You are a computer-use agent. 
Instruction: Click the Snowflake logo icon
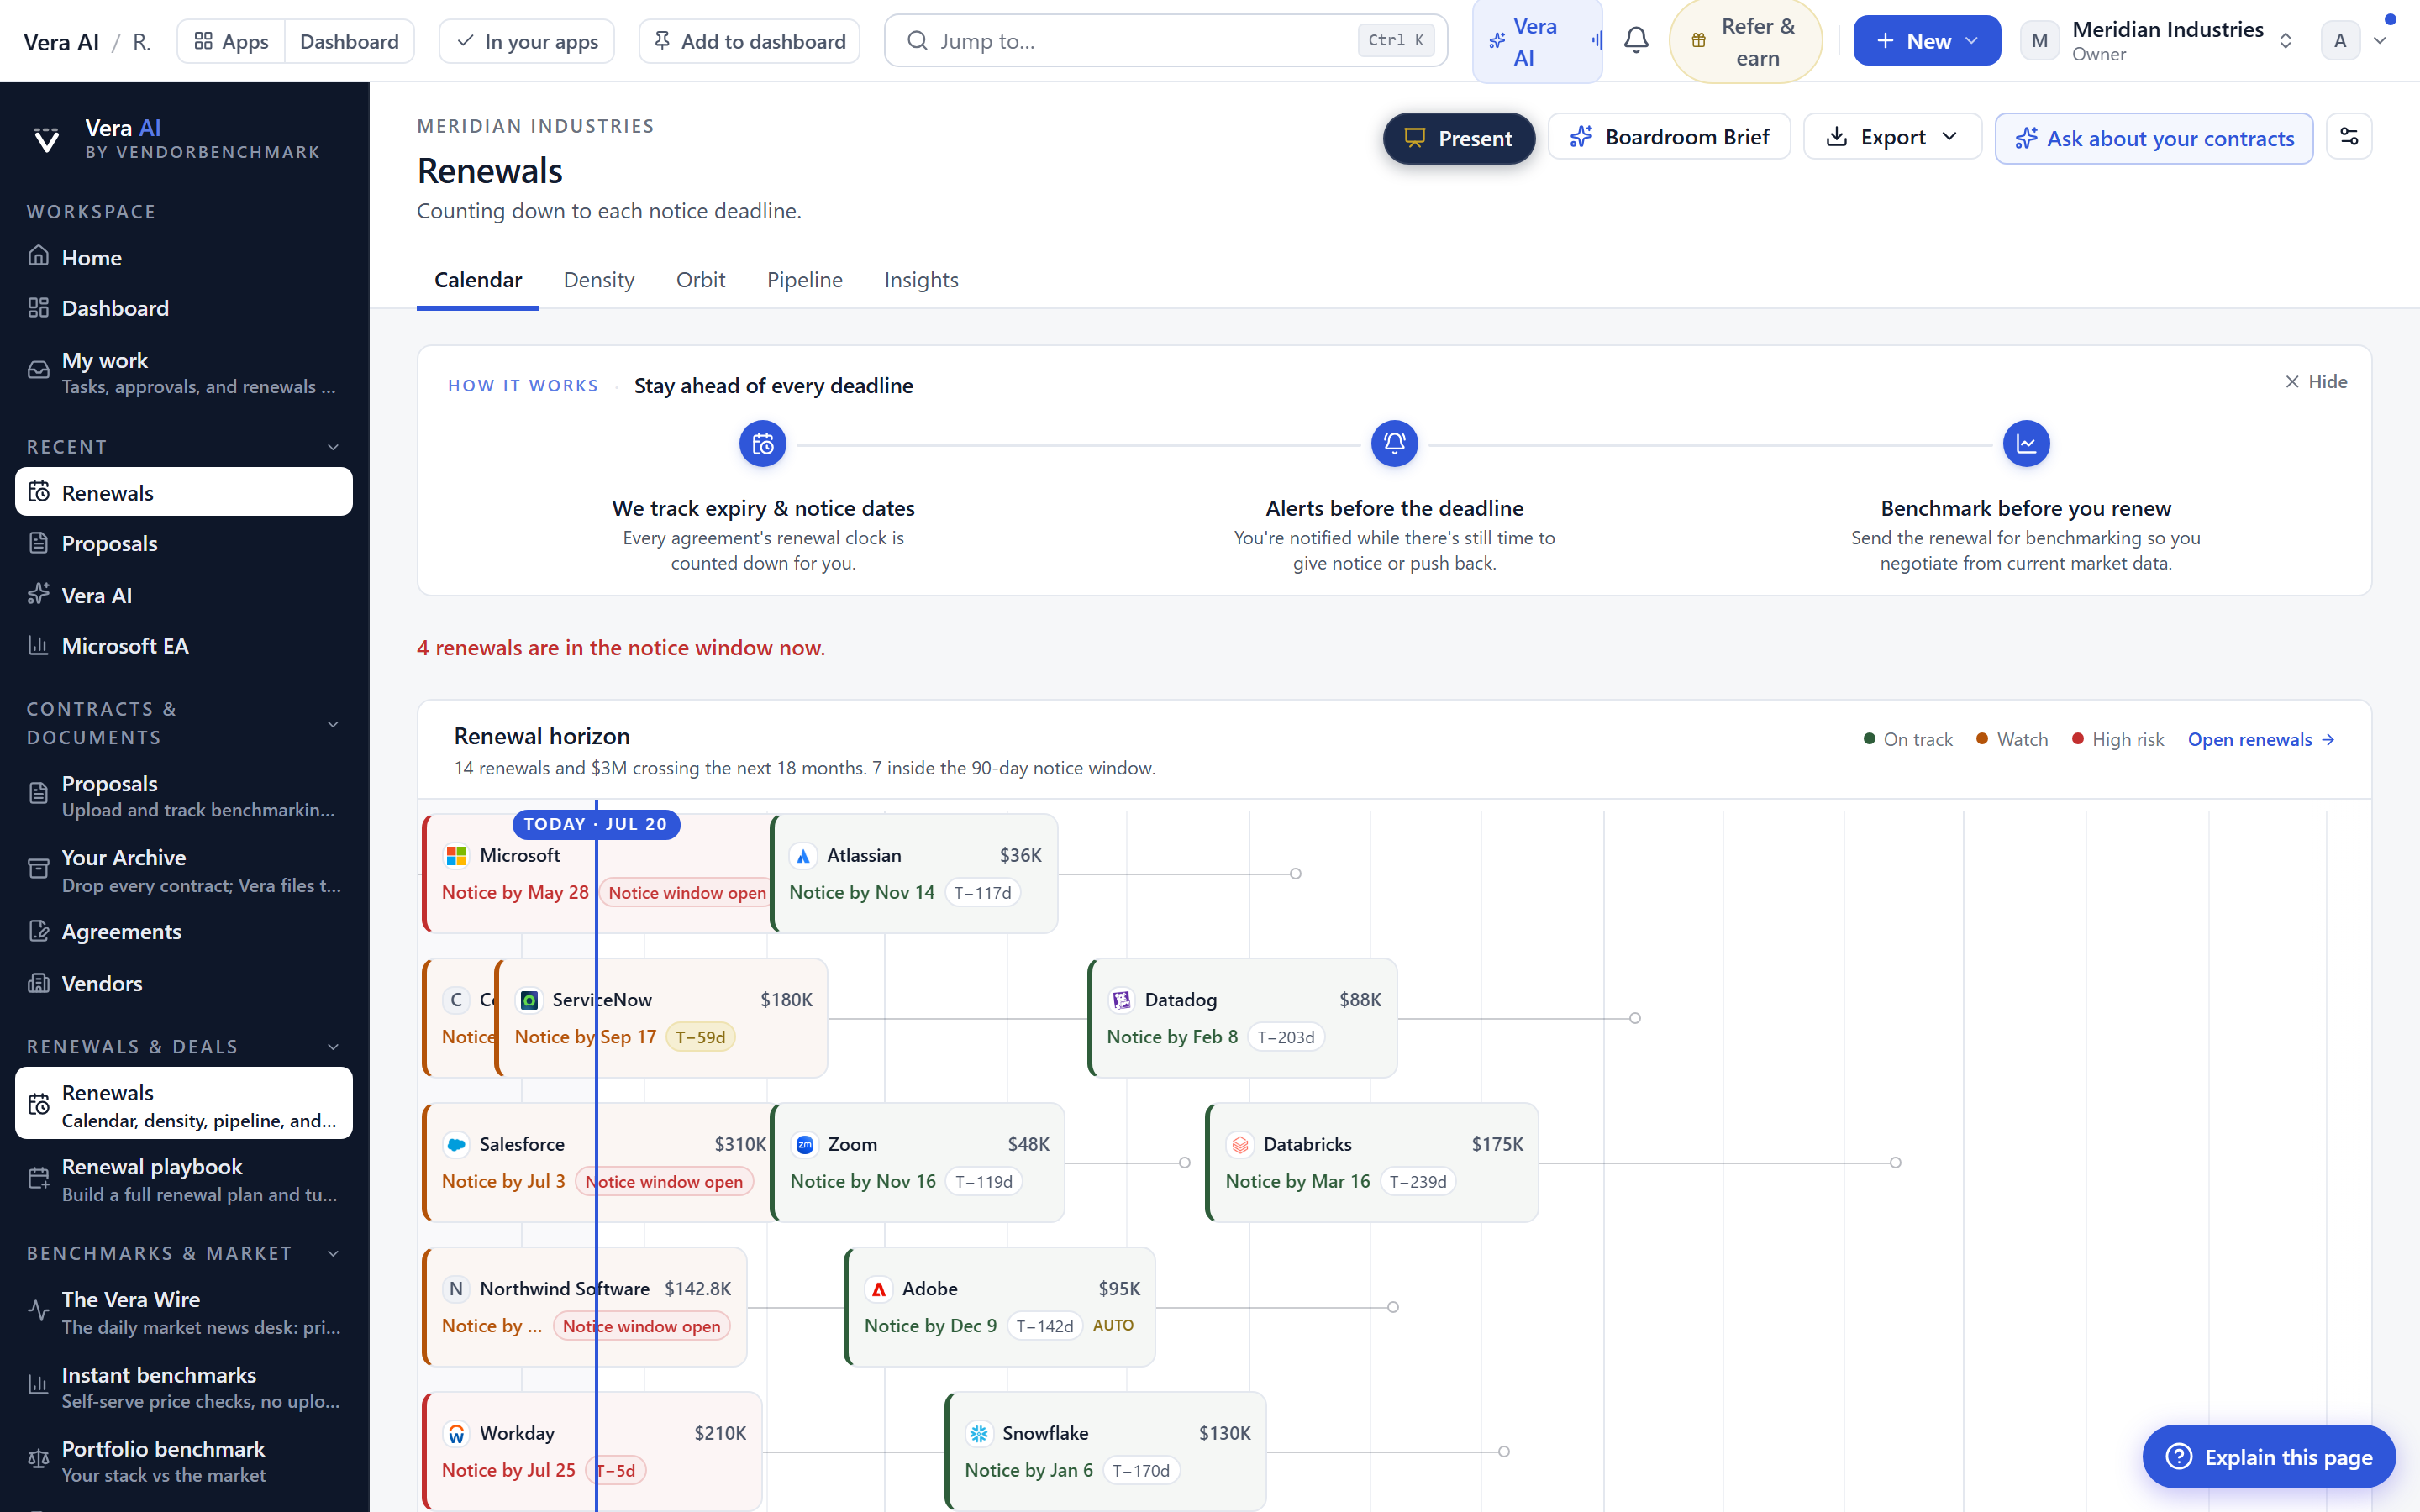point(979,1434)
